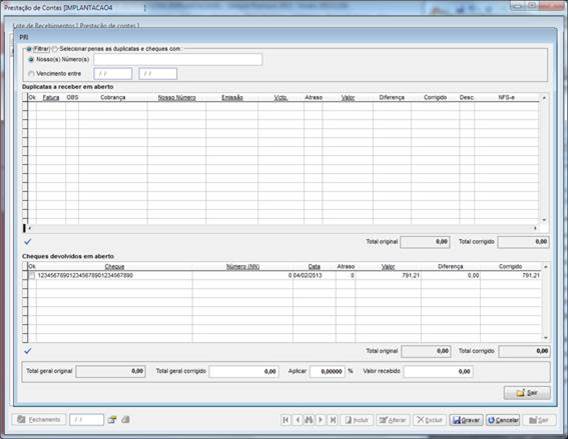Click the Aplicar percentage input field
This screenshot has width=568, height=439.
(327, 371)
